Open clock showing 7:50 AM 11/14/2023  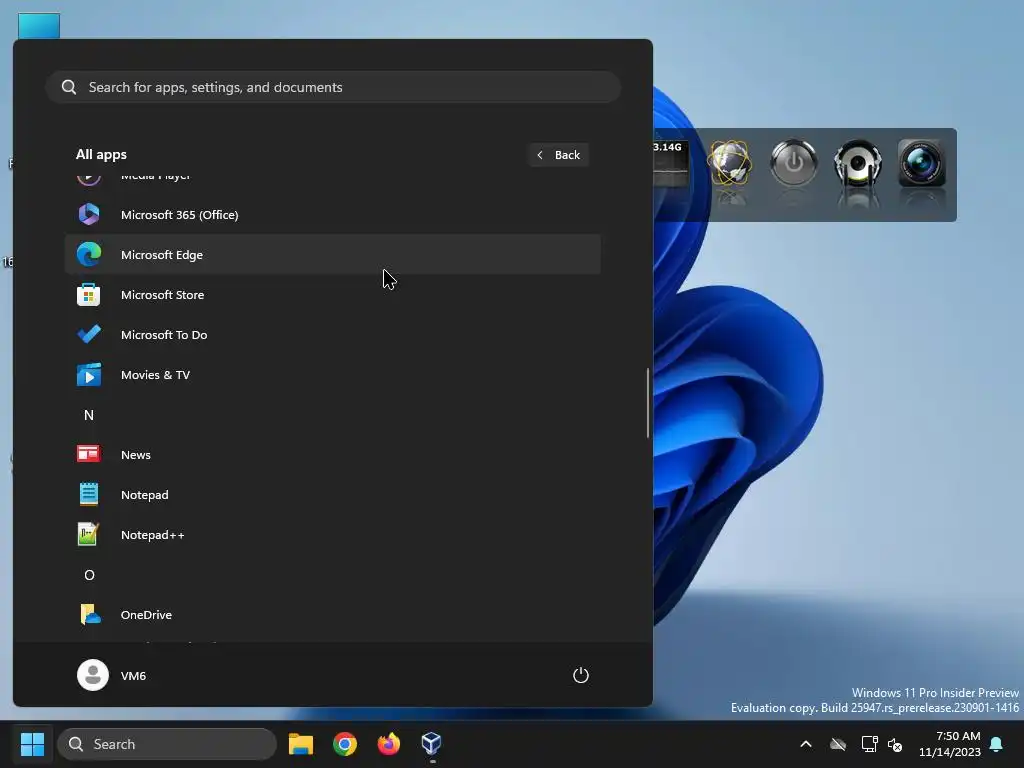click(x=950, y=744)
